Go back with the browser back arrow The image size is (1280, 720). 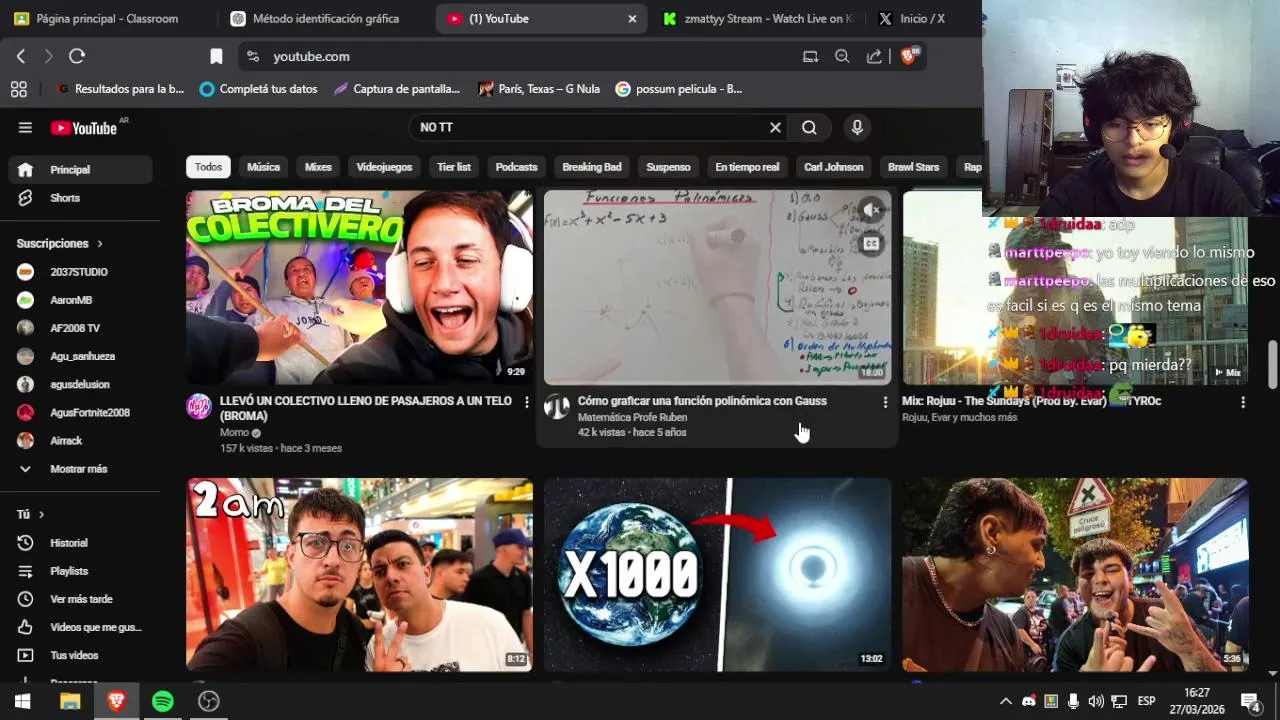(21, 57)
